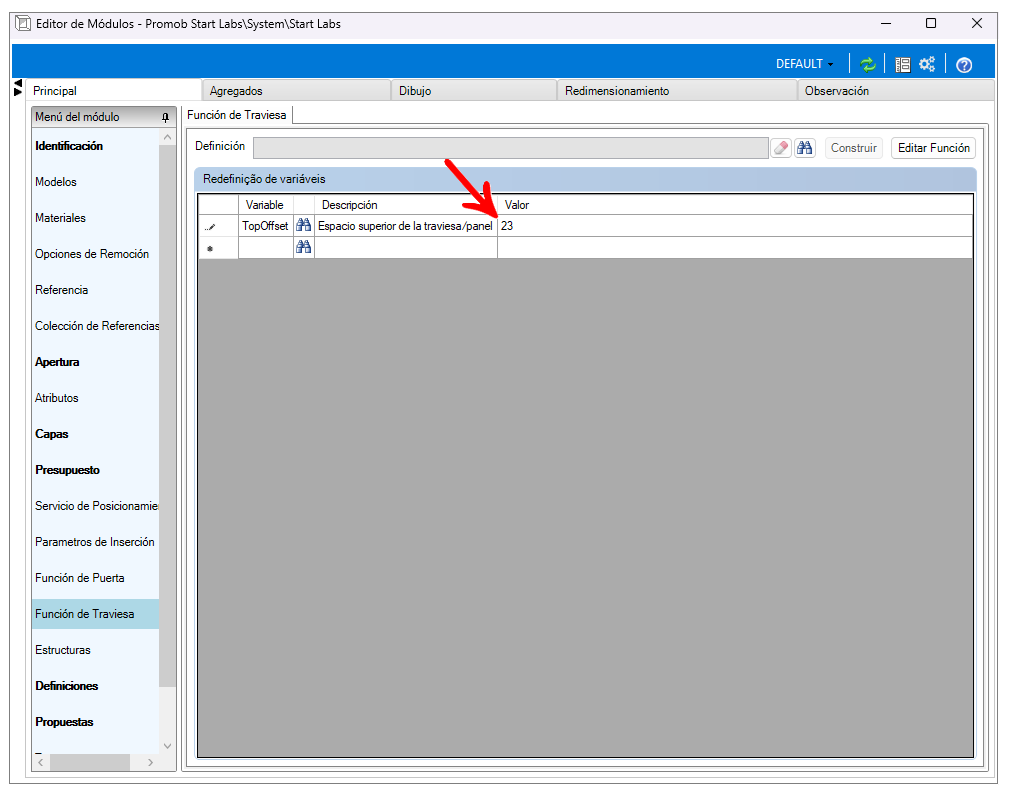The image size is (1010, 798).
Task: Click the Variable column header
Action: pyautogui.click(x=265, y=205)
